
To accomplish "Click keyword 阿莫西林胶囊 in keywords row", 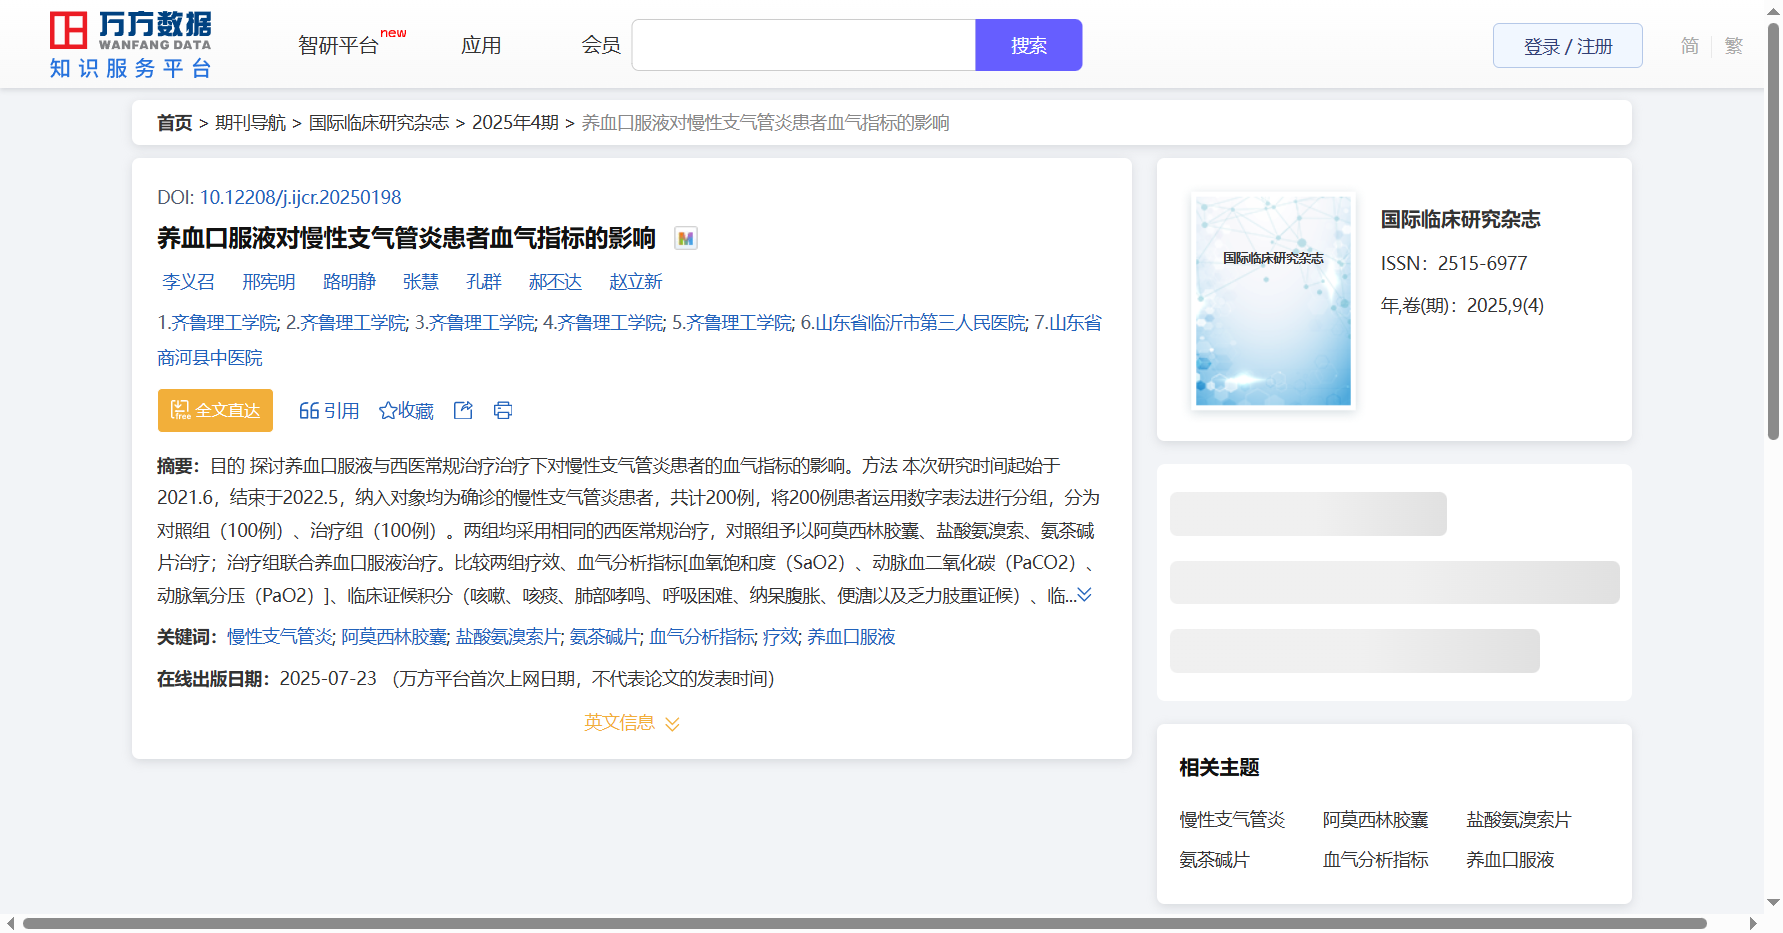I will point(394,637).
